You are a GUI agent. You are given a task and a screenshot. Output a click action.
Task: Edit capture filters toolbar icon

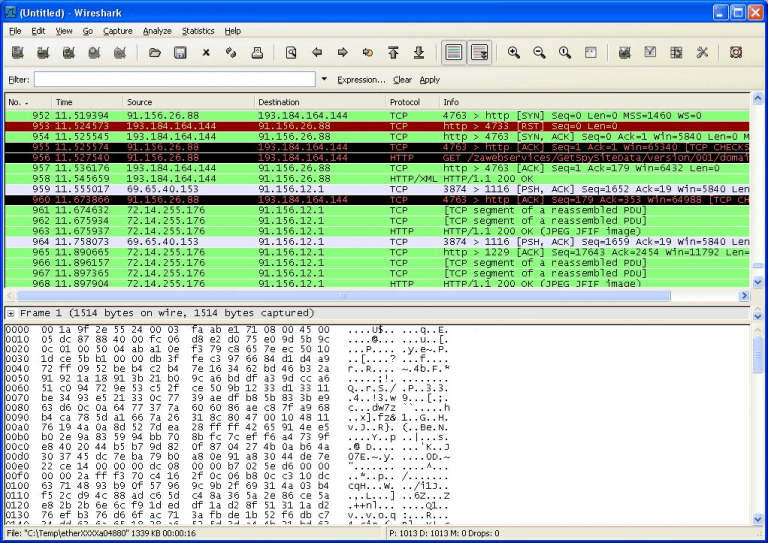(x=624, y=52)
